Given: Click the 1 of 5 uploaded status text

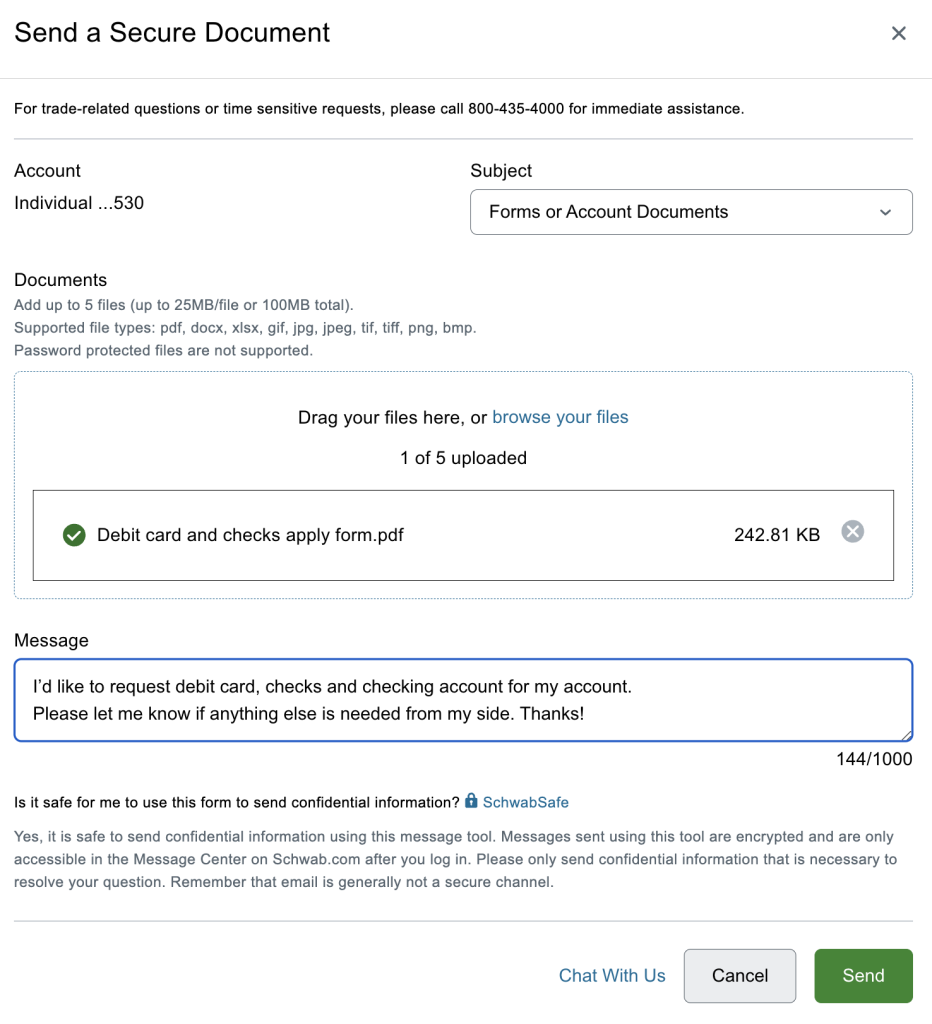Looking at the screenshot, I should coord(463,458).
